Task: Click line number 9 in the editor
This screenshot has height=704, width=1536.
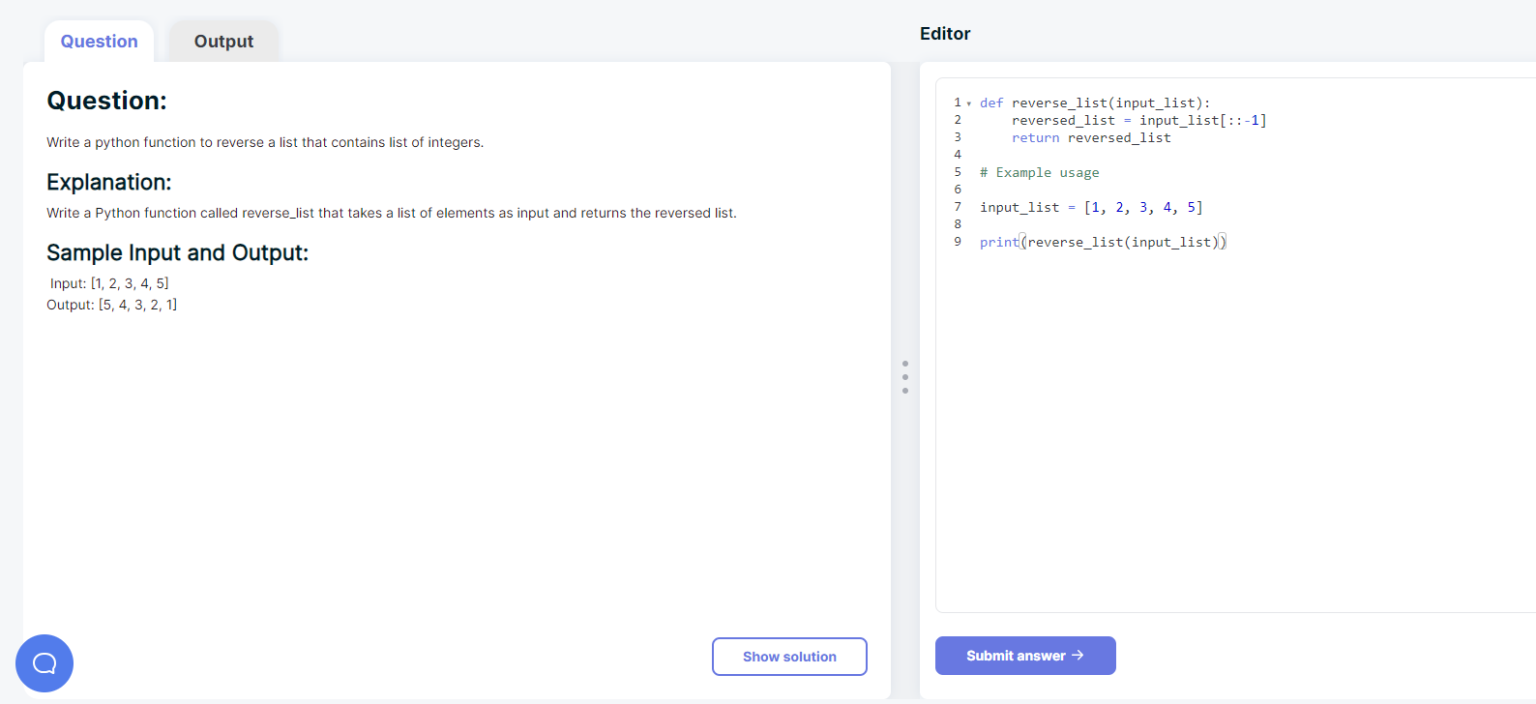Action: 957,241
